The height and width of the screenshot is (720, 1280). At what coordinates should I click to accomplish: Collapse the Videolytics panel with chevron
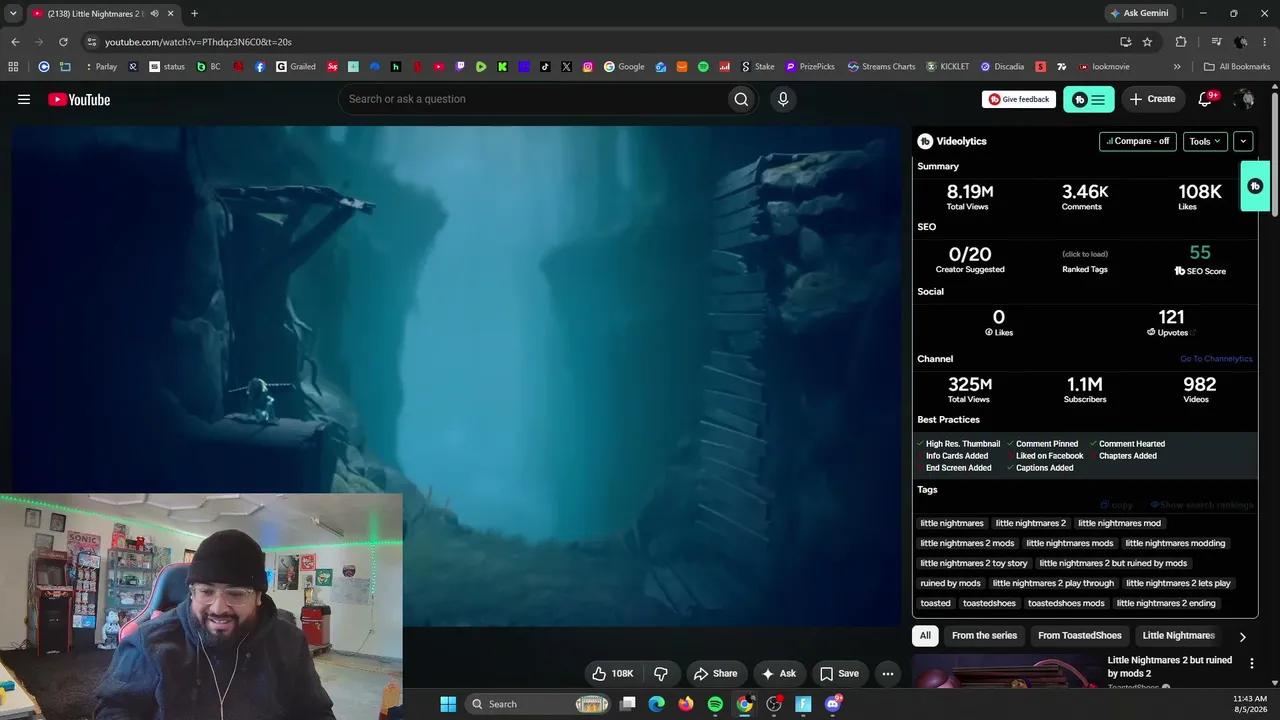1243,141
